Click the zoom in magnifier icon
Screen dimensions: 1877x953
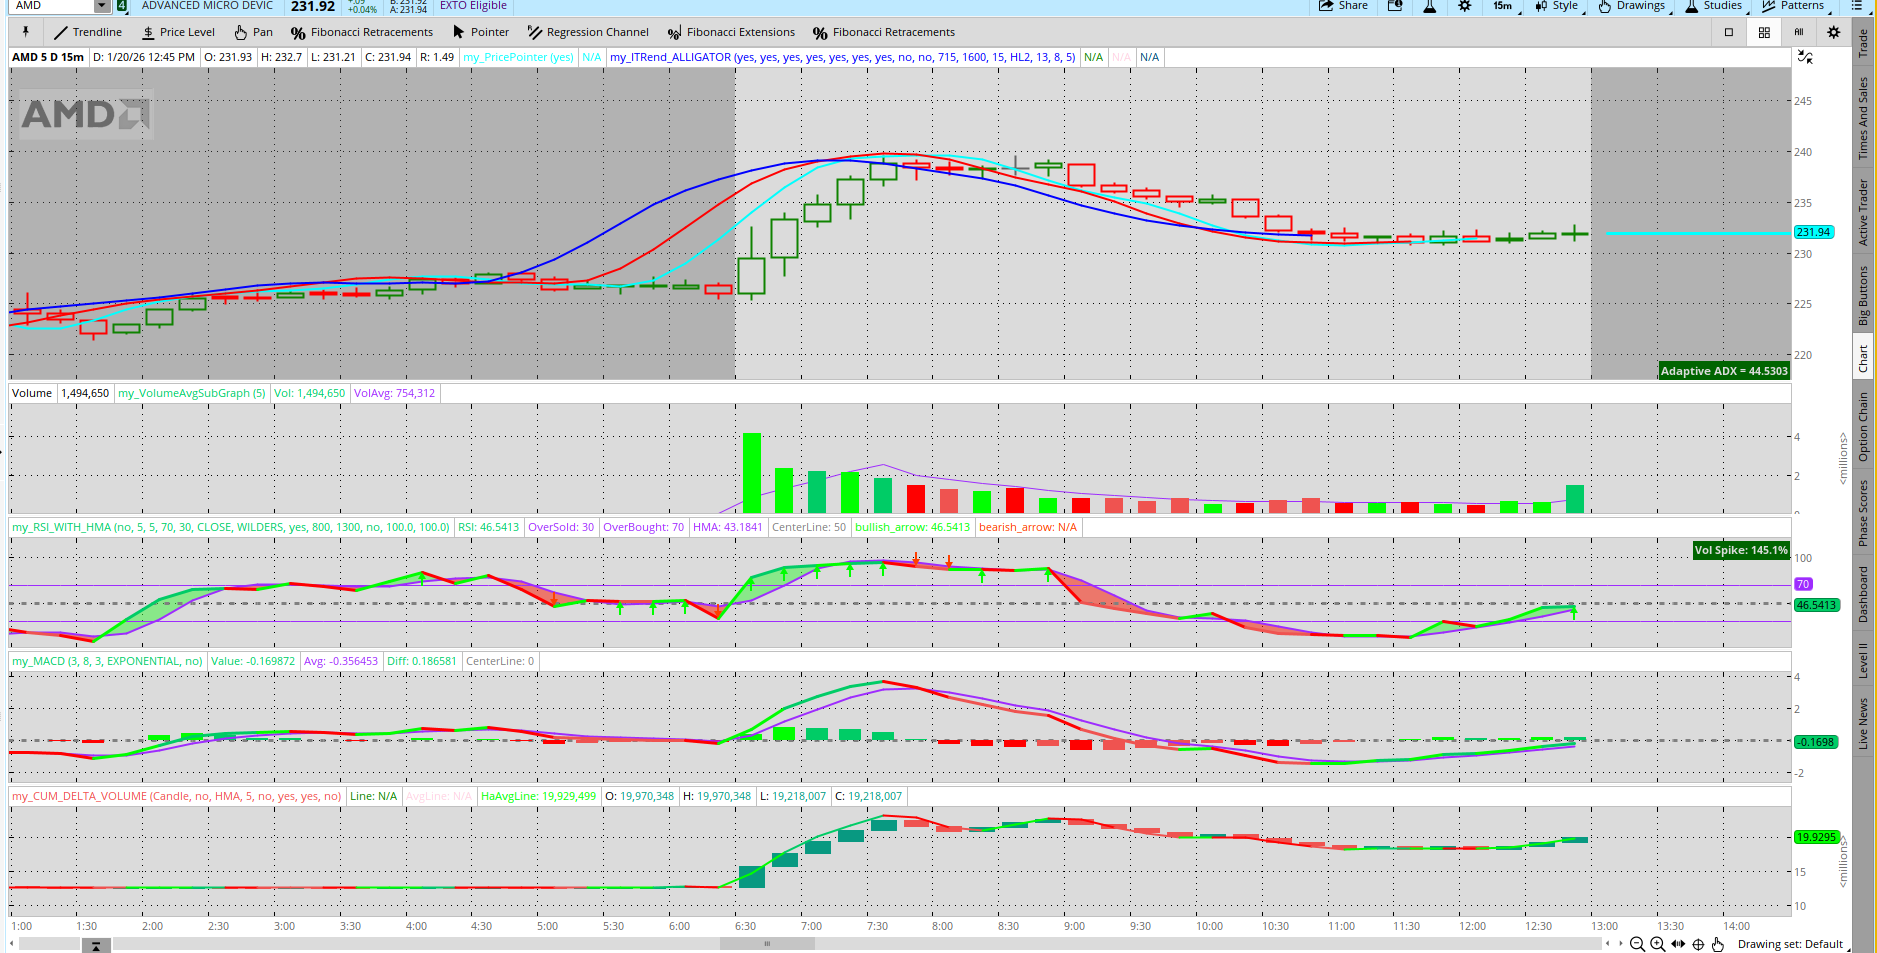1657,944
